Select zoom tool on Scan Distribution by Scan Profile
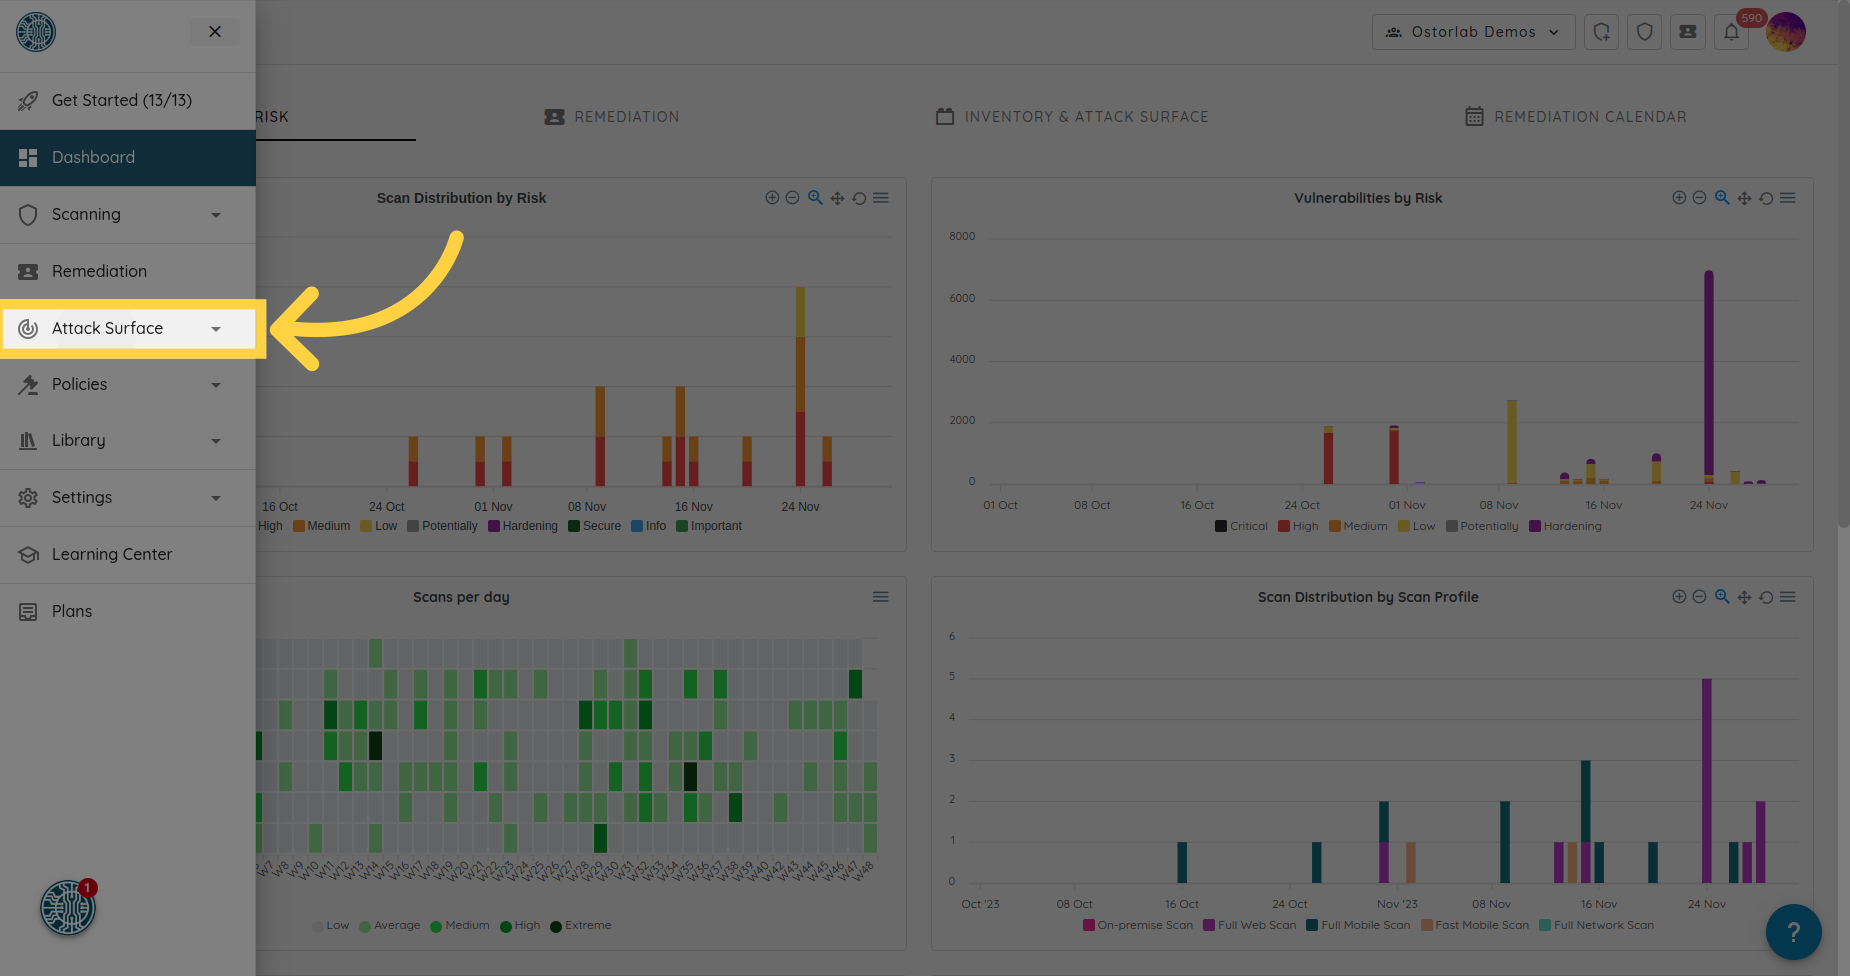The height and width of the screenshot is (976, 1850). tap(1722, 597)
